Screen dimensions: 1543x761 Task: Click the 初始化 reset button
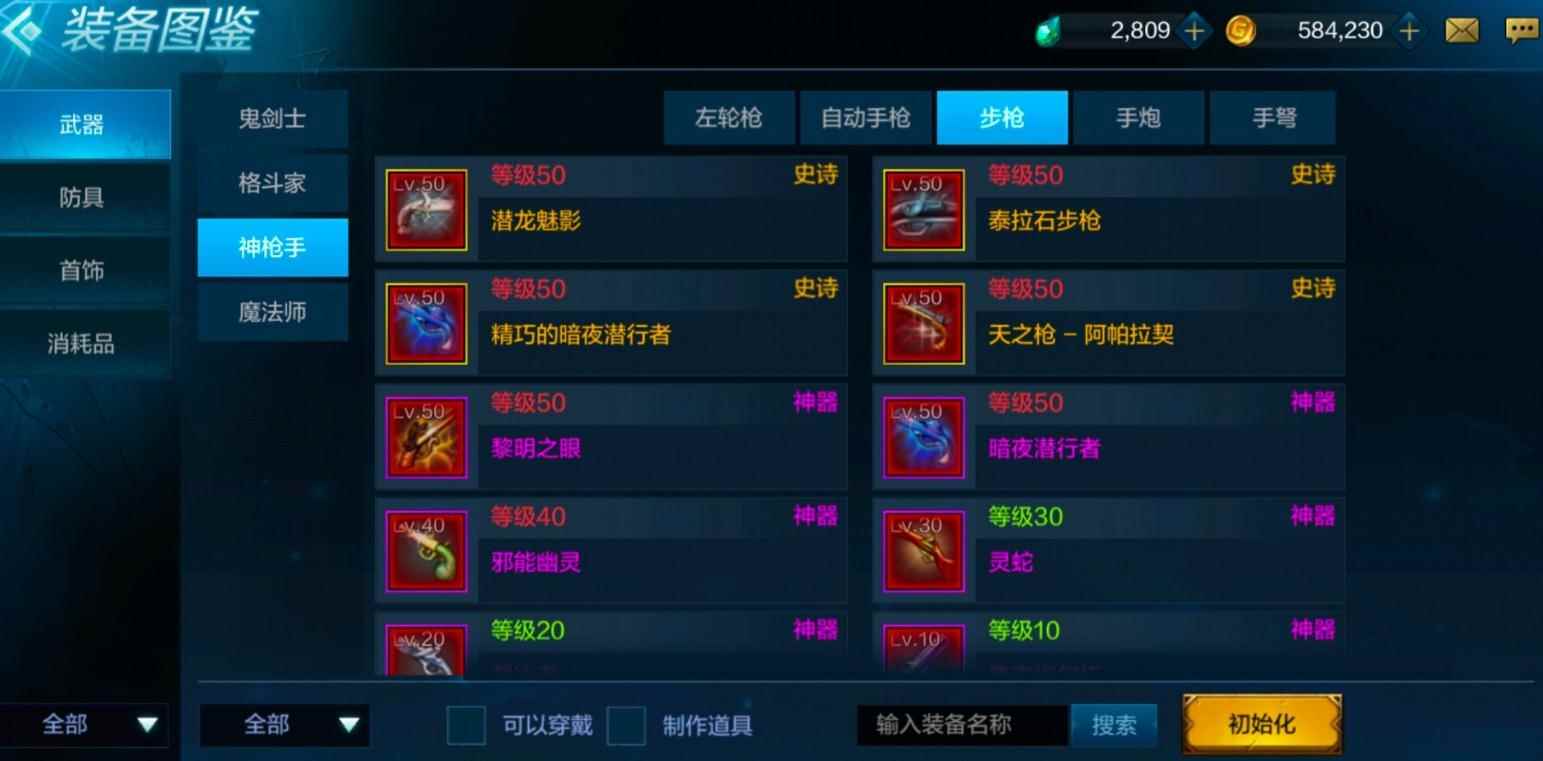pyautogui.click(x=1262, y=724)
